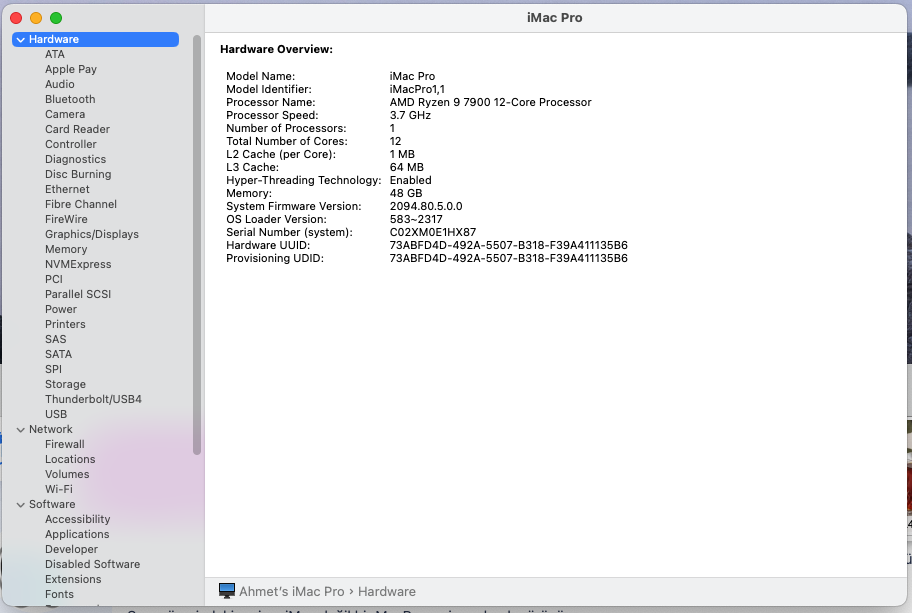Select Hardware breadcrumb in path bar
This screenshot has width=912, height=613.
[x=387, y=591]
